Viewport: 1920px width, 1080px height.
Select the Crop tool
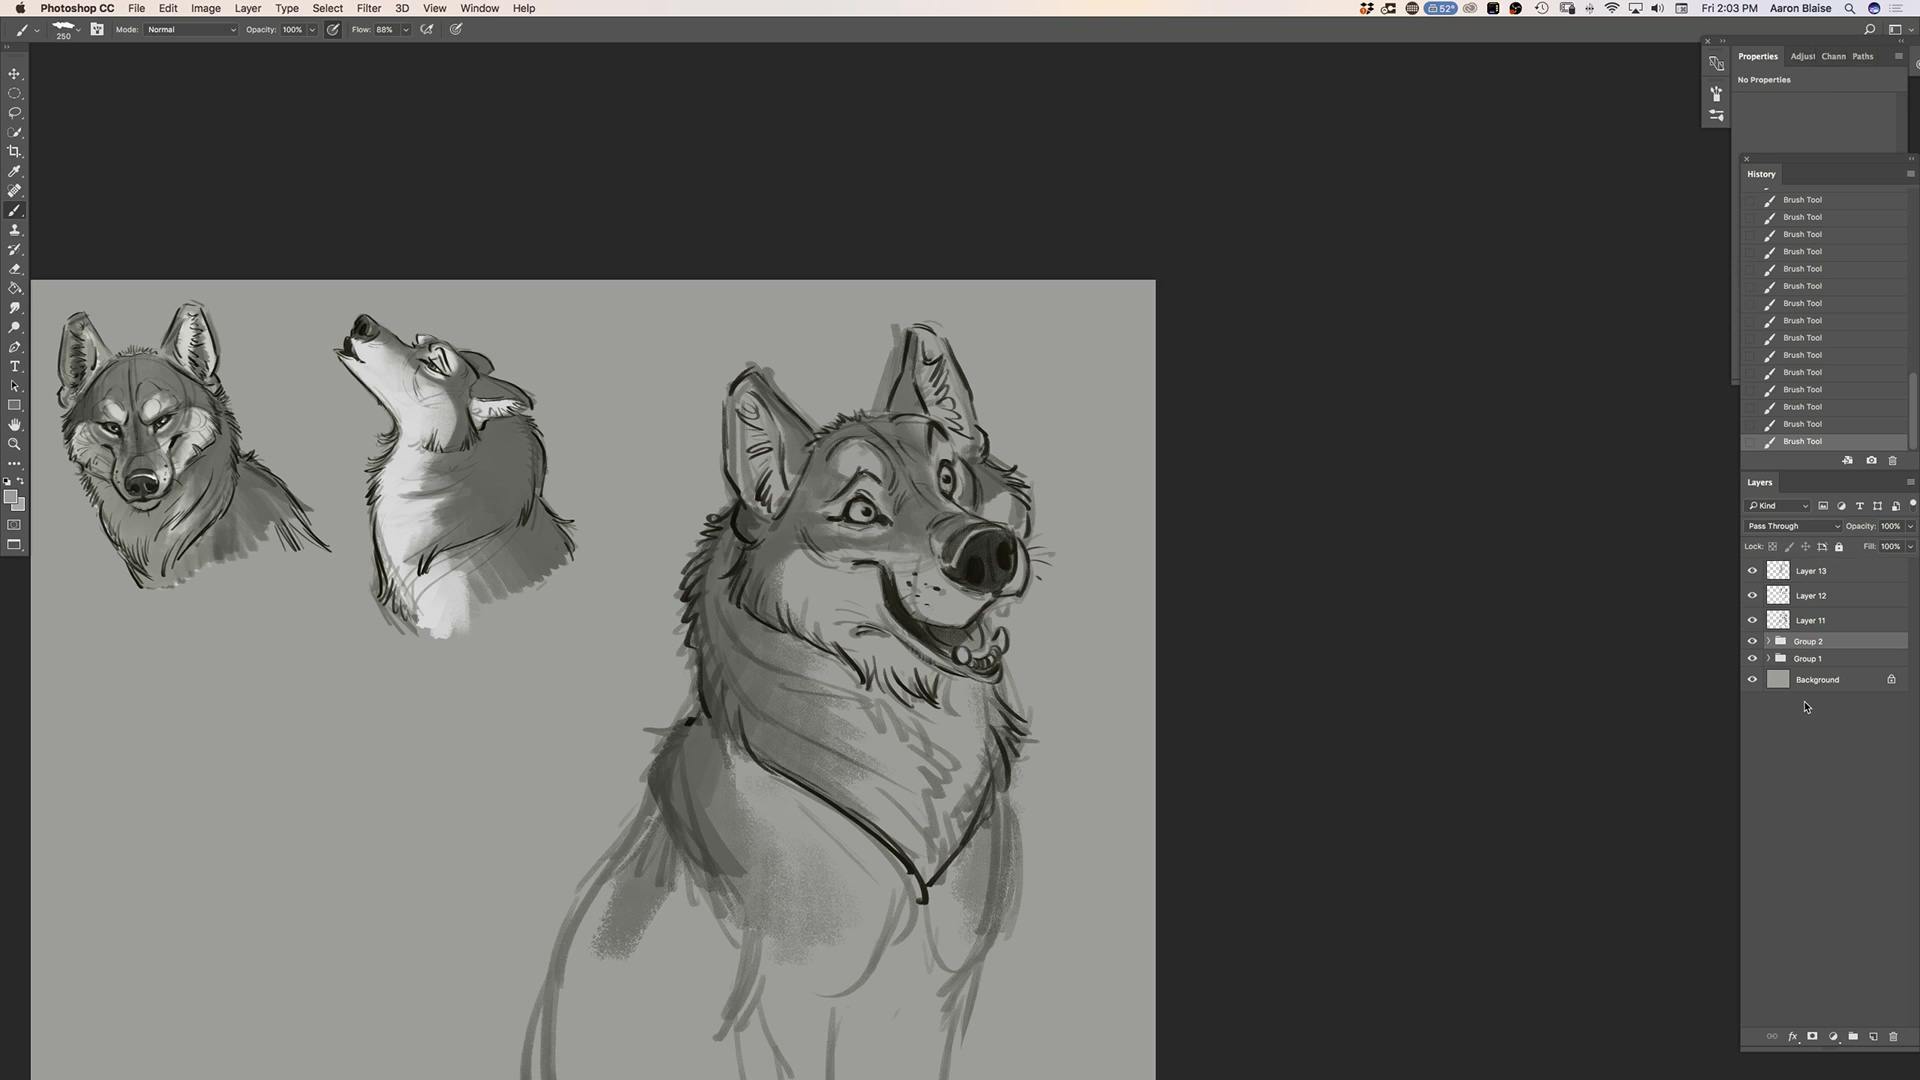(x=14, y=152)
